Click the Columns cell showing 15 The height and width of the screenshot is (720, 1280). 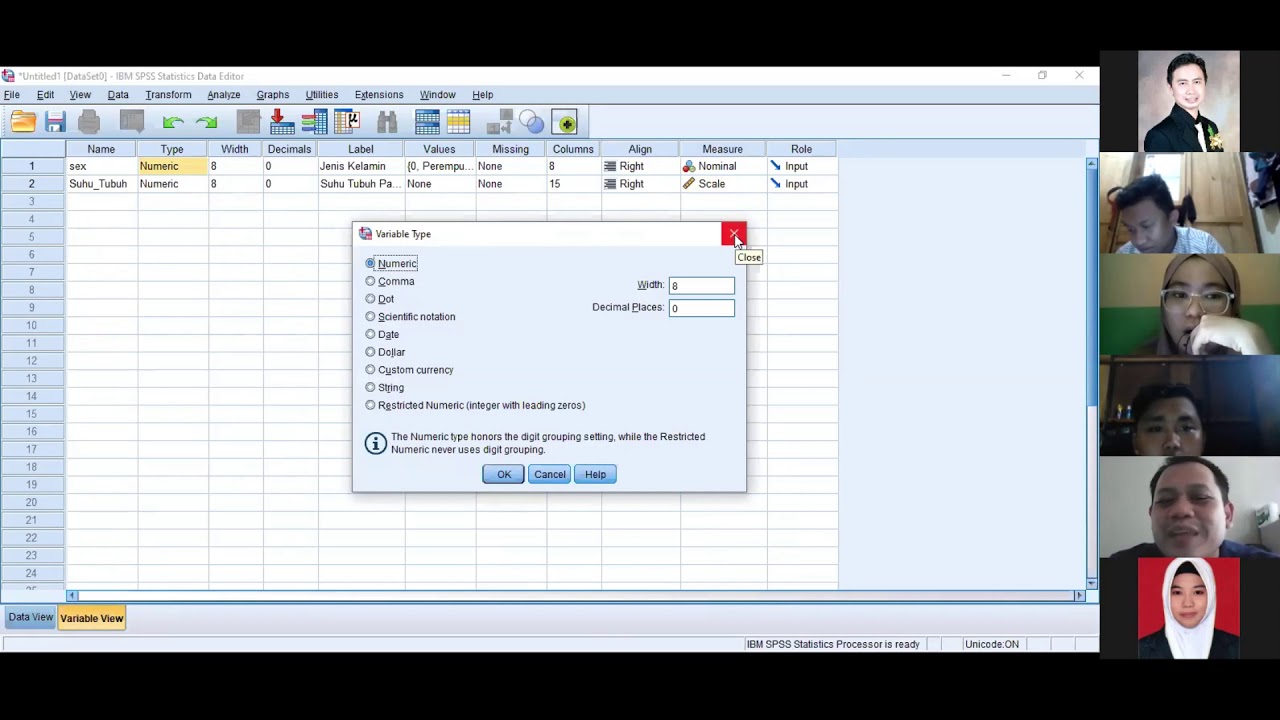573,184
